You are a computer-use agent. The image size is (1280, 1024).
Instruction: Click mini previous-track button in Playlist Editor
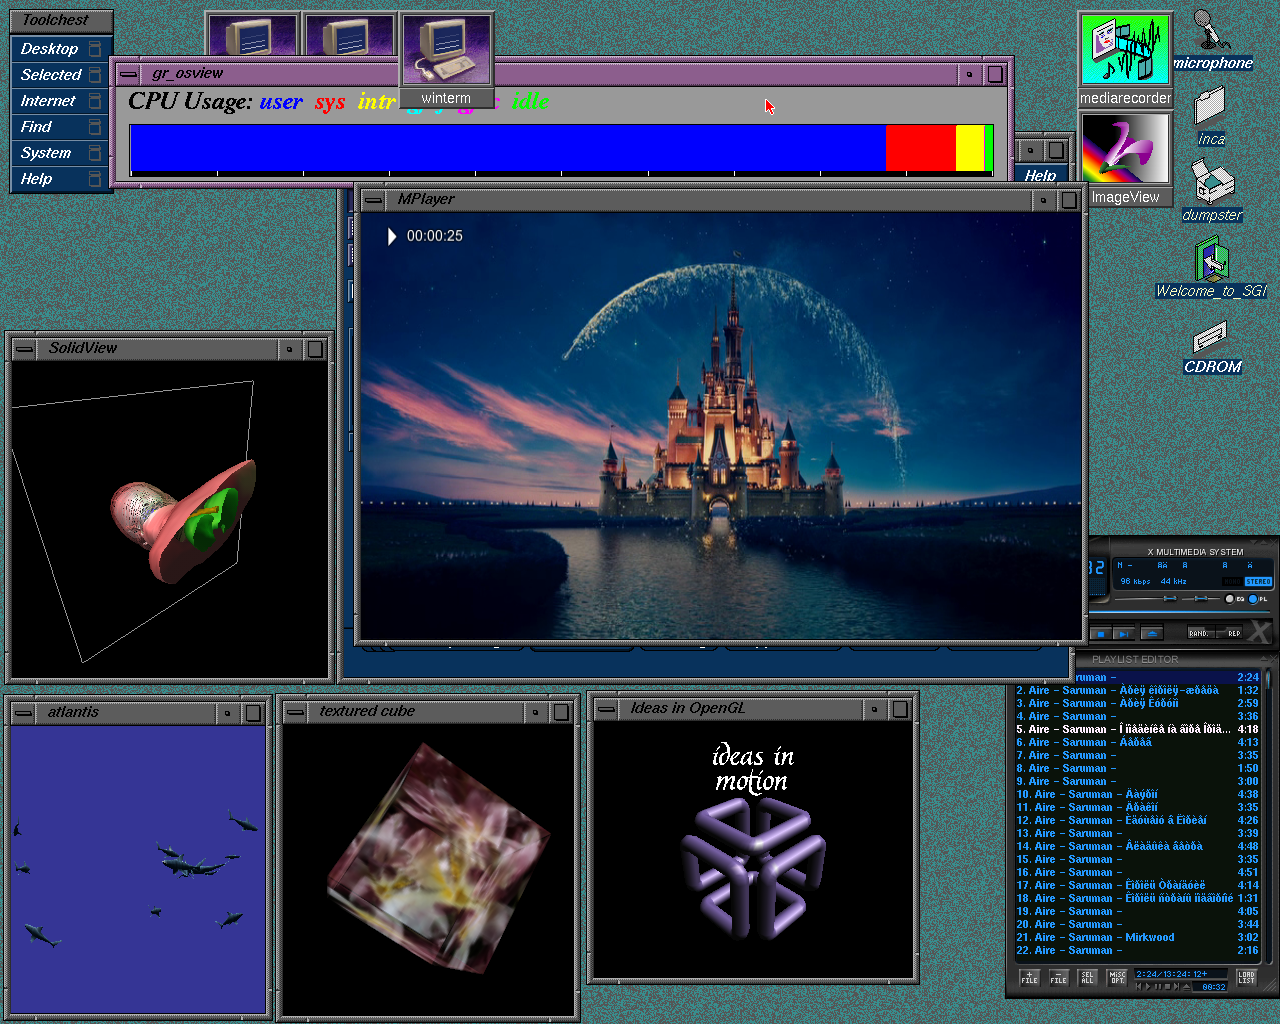tap(1138, 986)
